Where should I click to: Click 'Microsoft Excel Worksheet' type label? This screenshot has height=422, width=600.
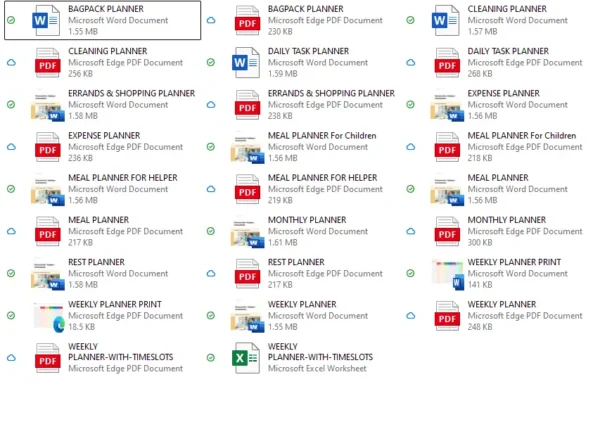tap(317, 369)
